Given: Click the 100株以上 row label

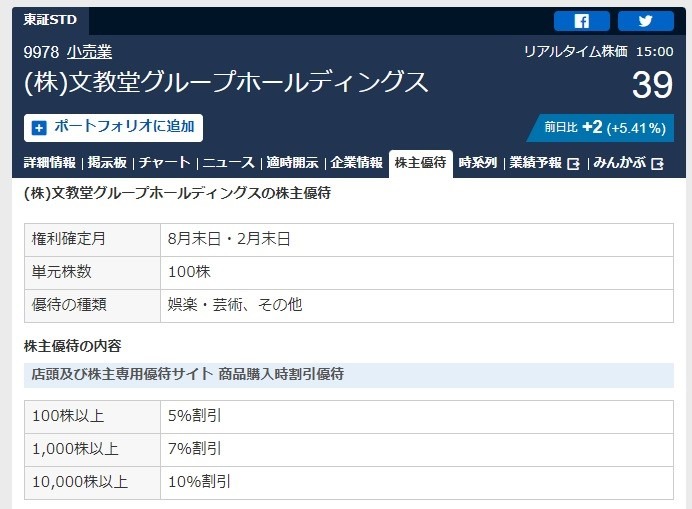Looking at the screenshot, I should point(92,417).
